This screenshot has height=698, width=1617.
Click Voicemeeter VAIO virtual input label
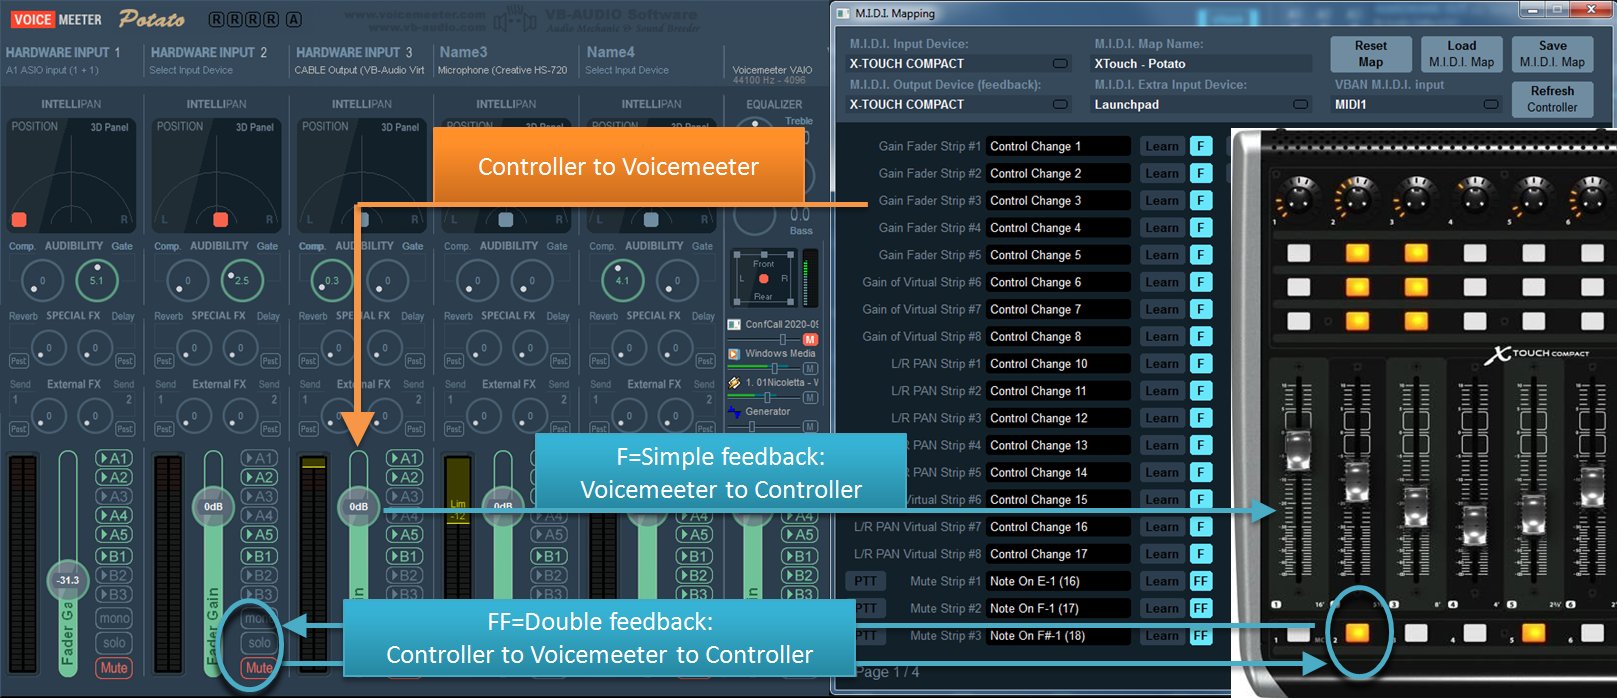[x=772, y=70]
